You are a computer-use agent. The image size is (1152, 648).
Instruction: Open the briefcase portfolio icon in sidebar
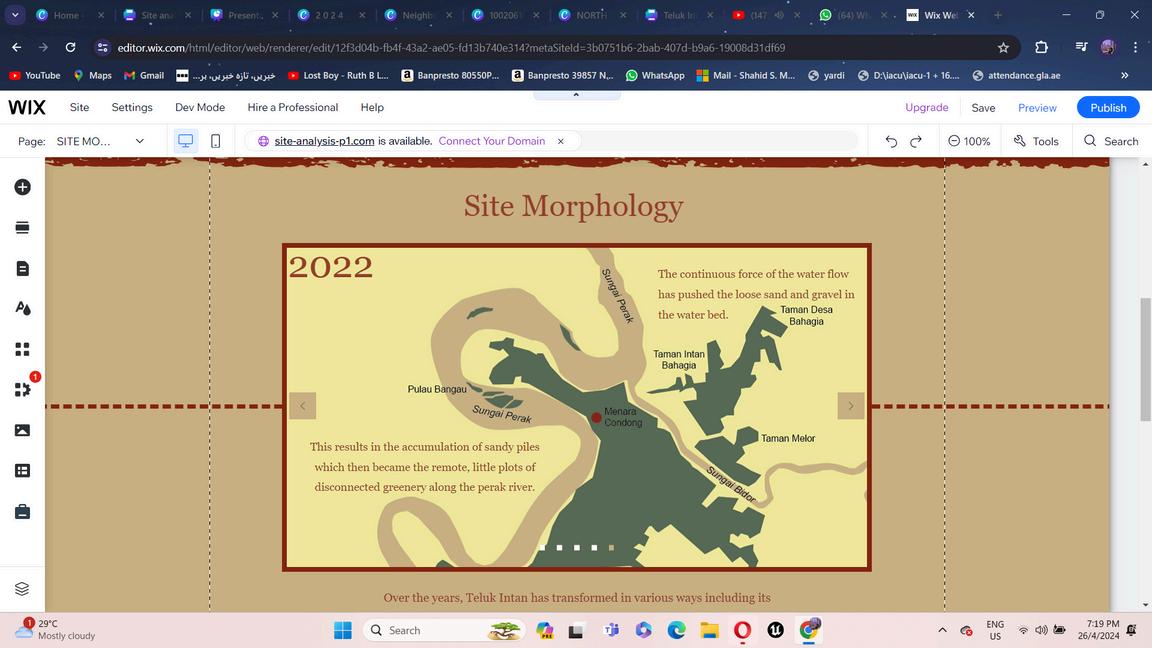tap(23, 511)
